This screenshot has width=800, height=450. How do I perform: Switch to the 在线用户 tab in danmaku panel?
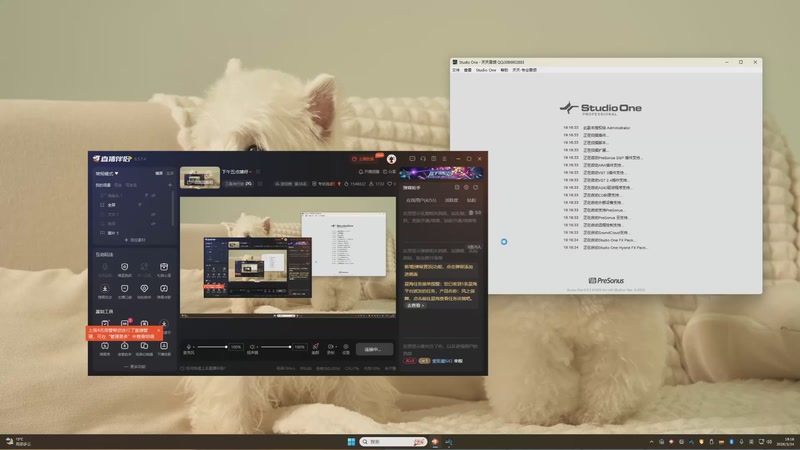(x=421, y=201)
